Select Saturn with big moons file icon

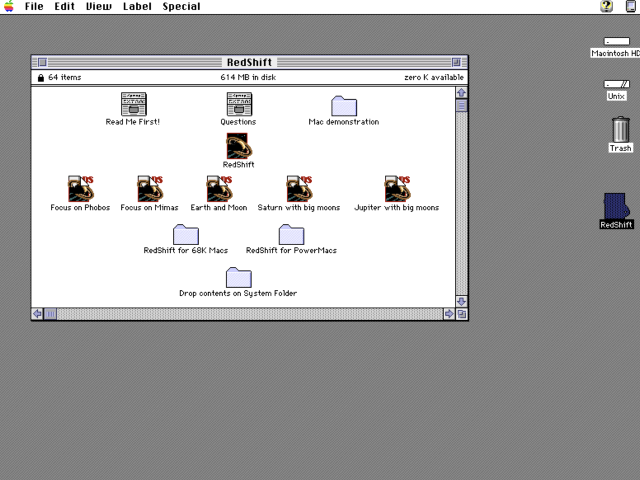coord(299,189)
